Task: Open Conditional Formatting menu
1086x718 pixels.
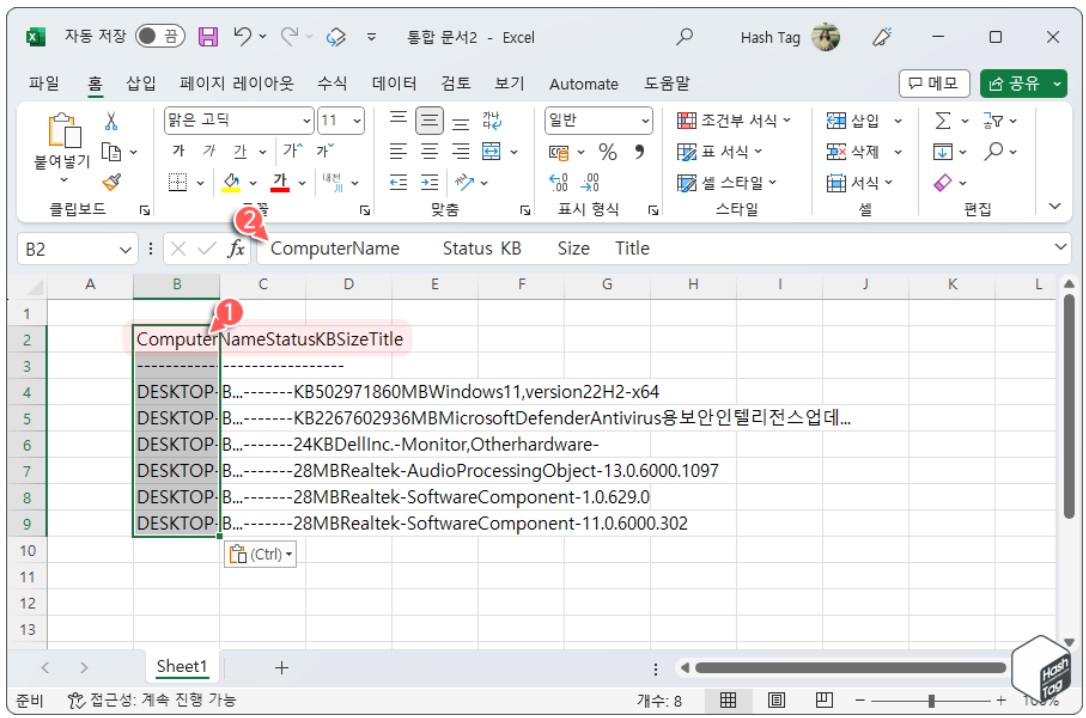Action: [734, 120]
